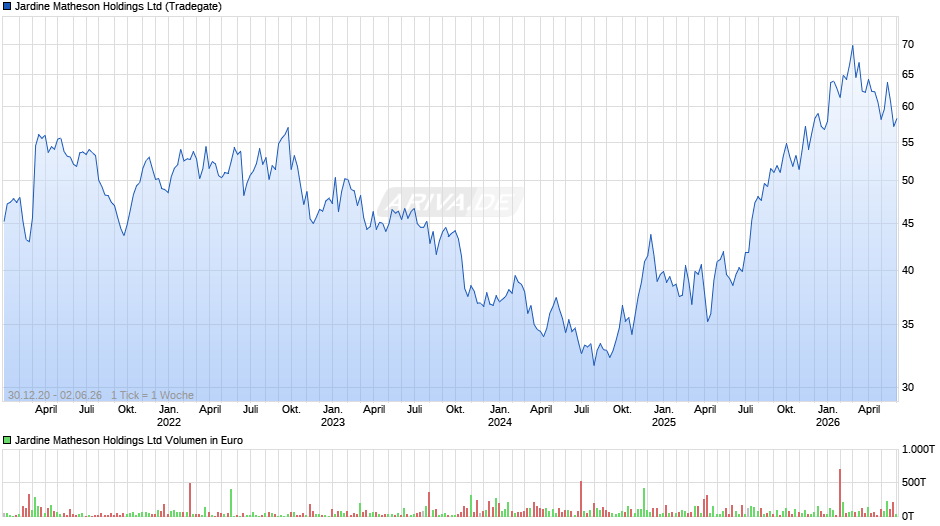Click the price axis value 45

908,224
